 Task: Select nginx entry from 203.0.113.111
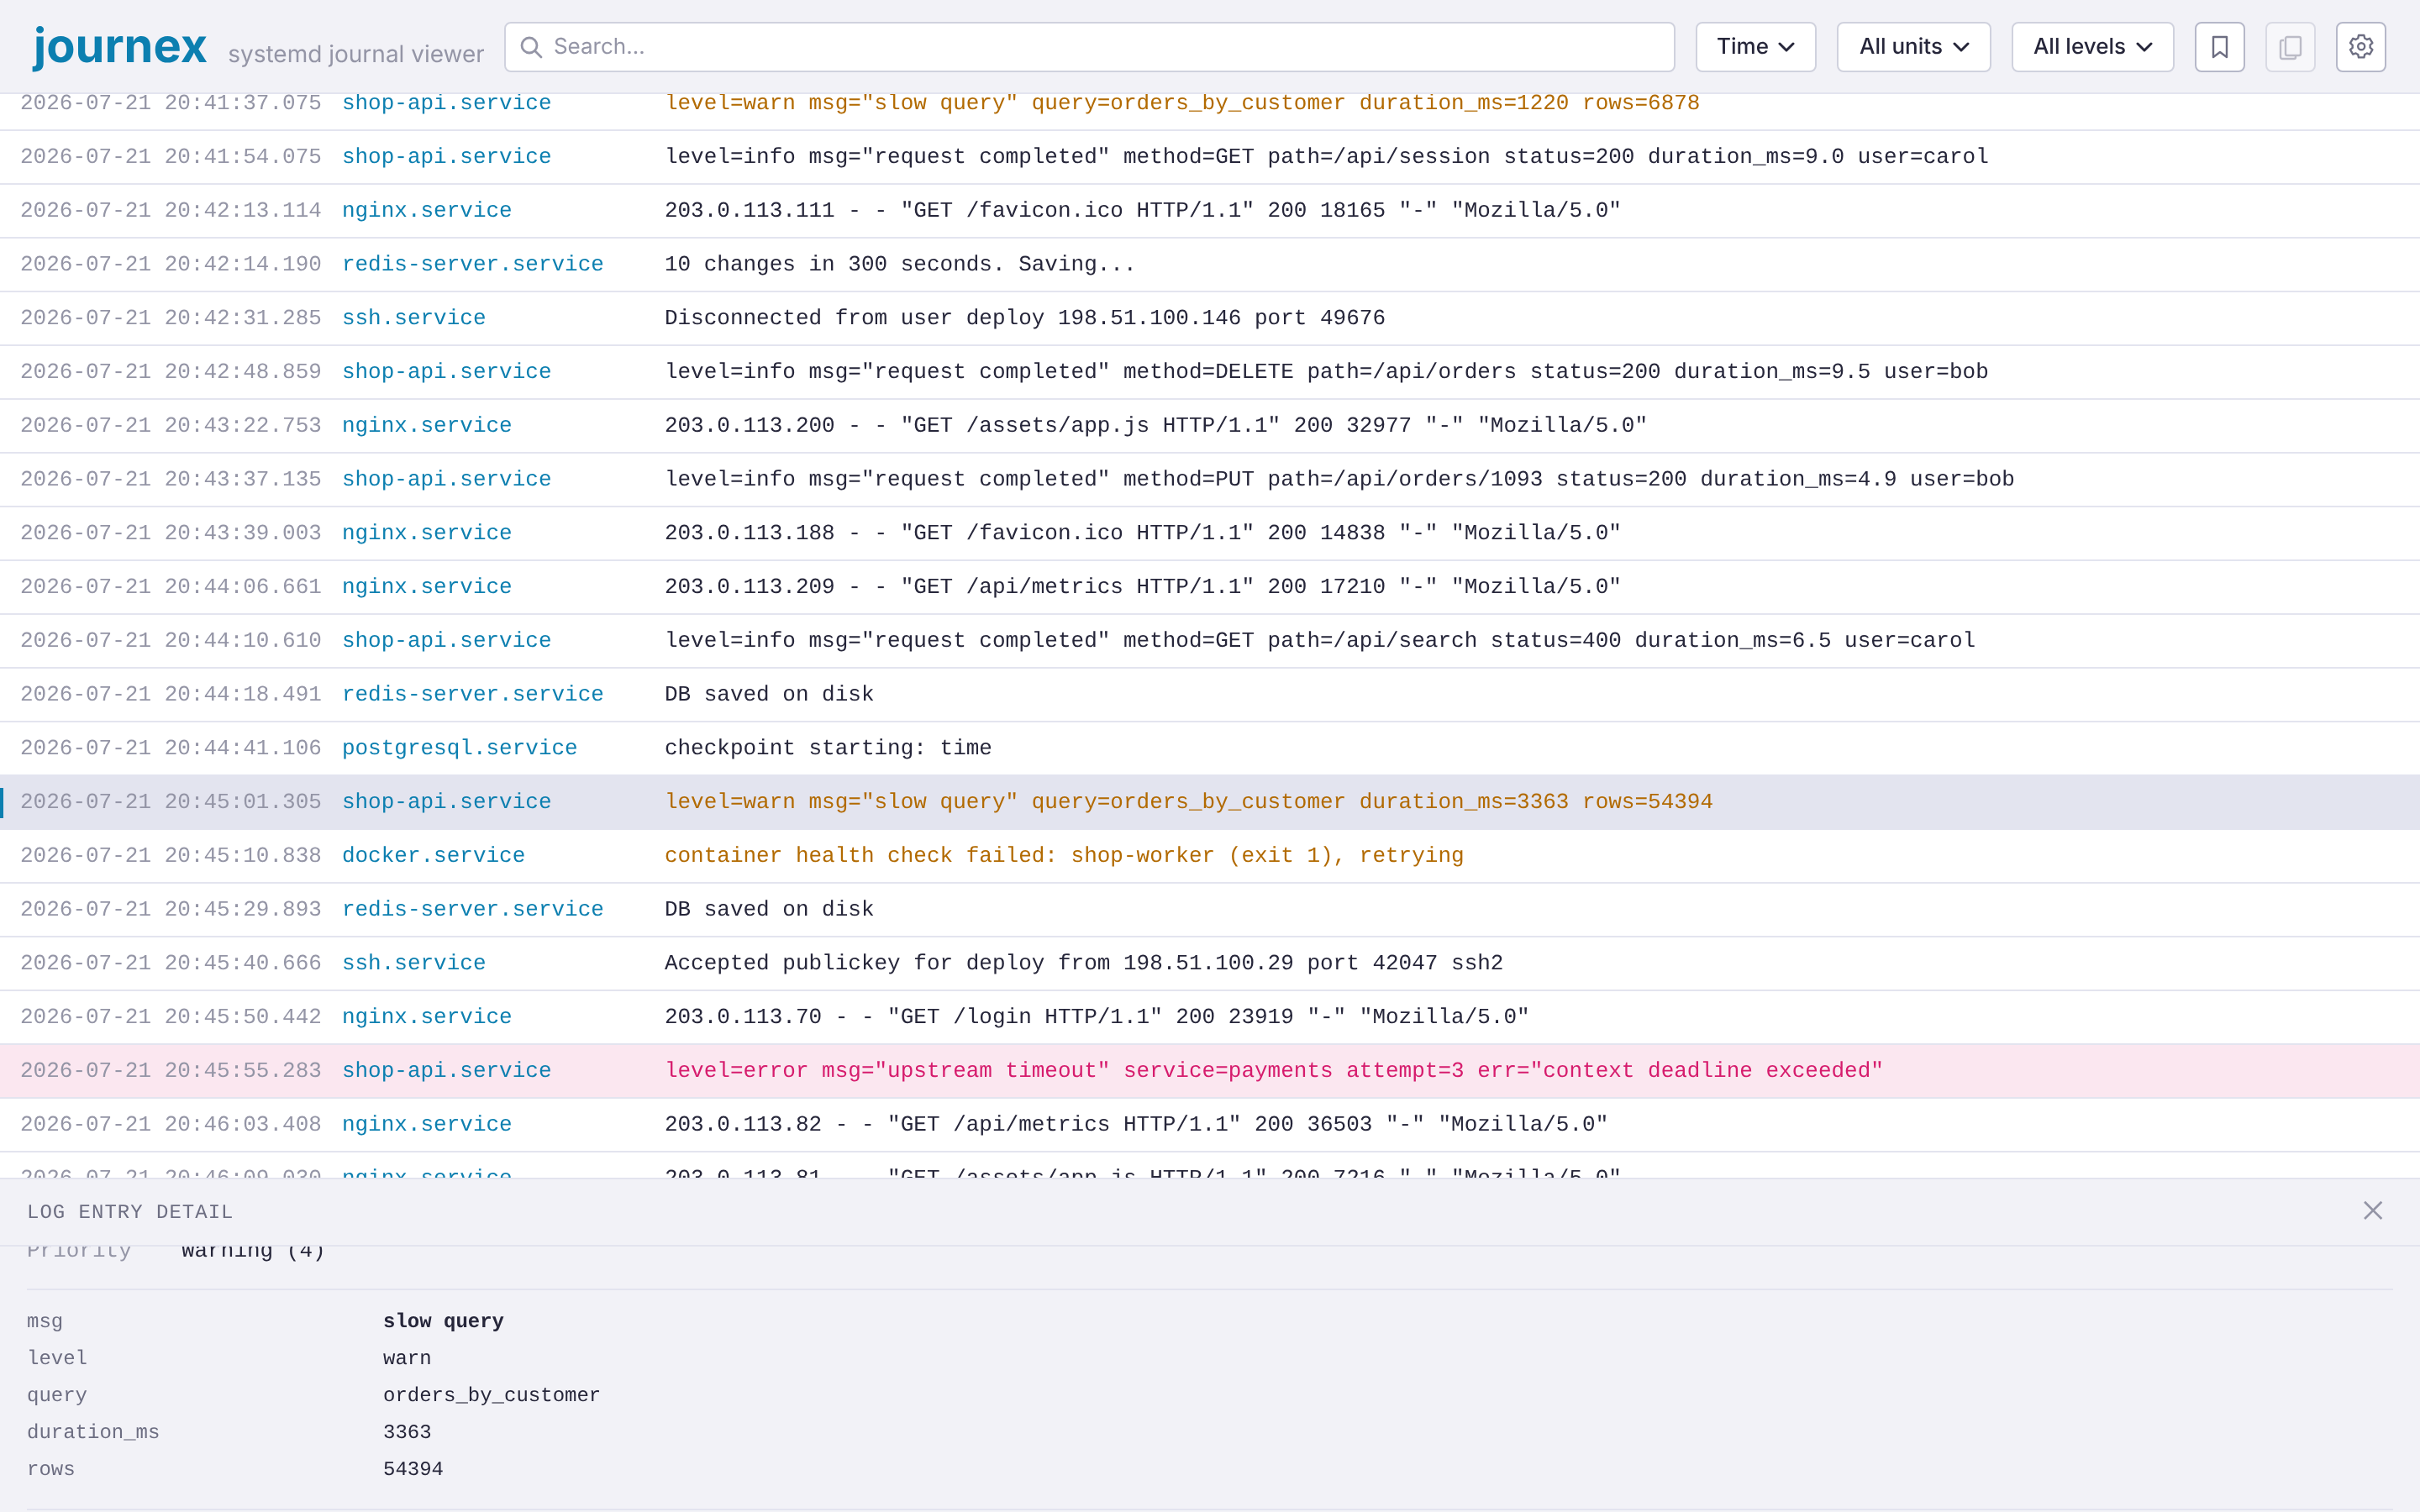click(1210, 211)
